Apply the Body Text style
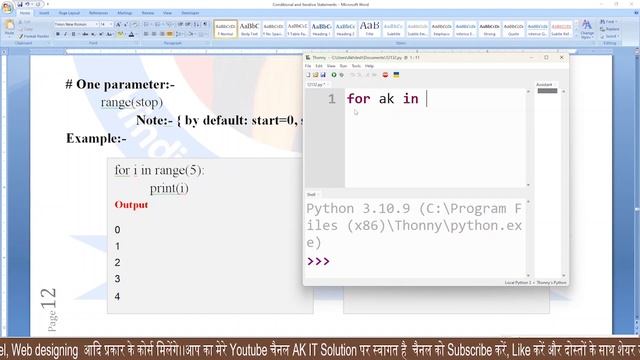640x360 pixels. pyautogui.click(x=249, y=29)
